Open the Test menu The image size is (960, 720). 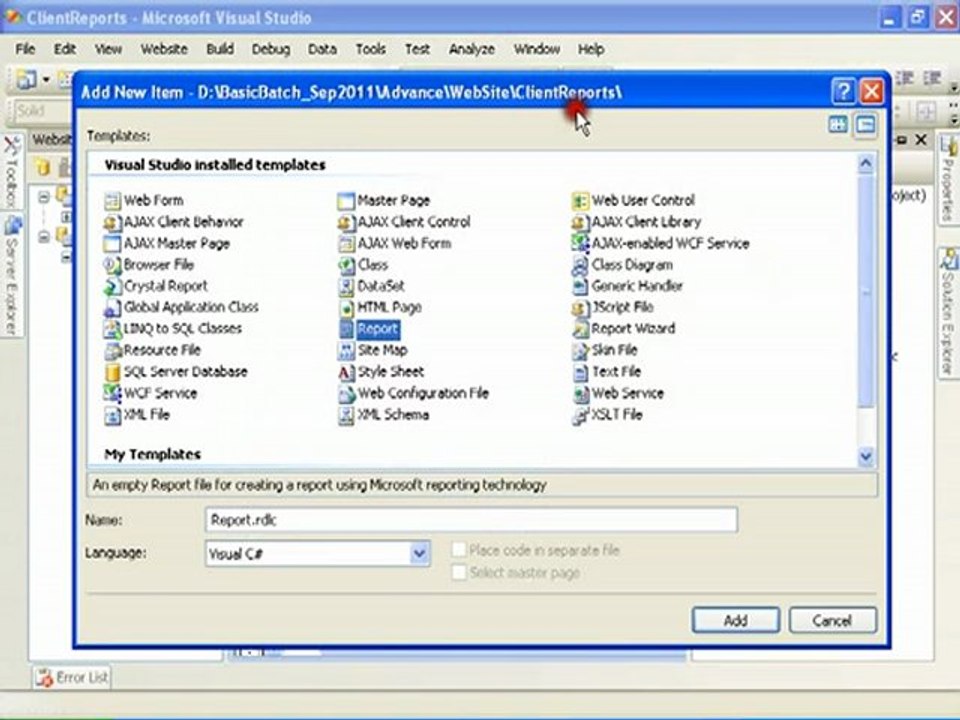(417, 49)
